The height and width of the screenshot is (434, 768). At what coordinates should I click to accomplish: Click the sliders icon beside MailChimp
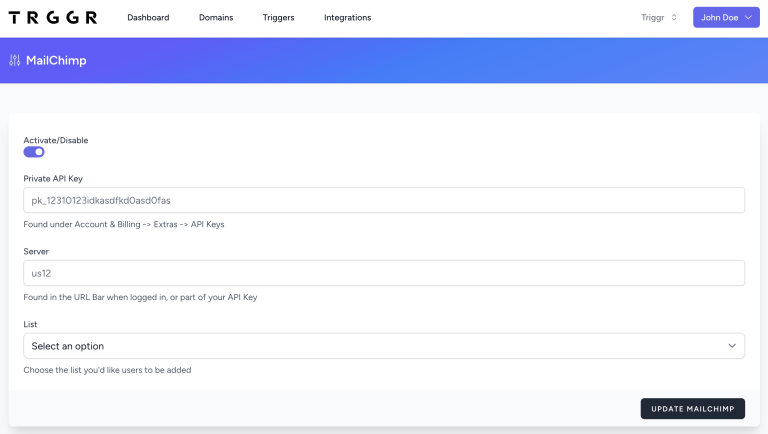click(x=15, y=60)
